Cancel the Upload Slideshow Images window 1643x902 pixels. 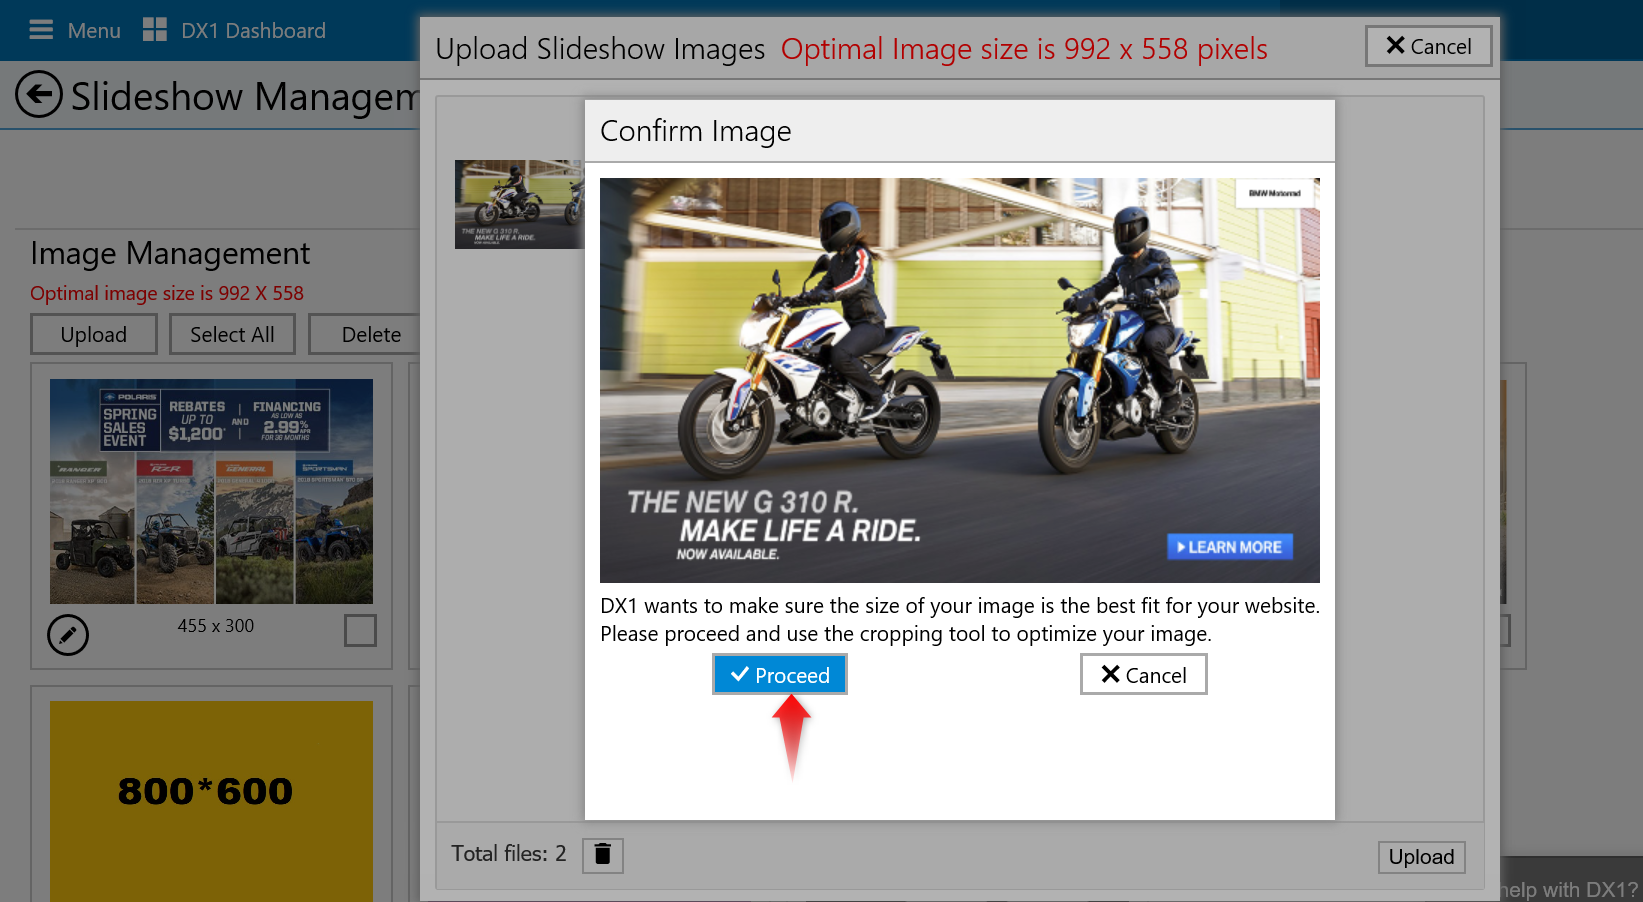[x=1429, y=46]
